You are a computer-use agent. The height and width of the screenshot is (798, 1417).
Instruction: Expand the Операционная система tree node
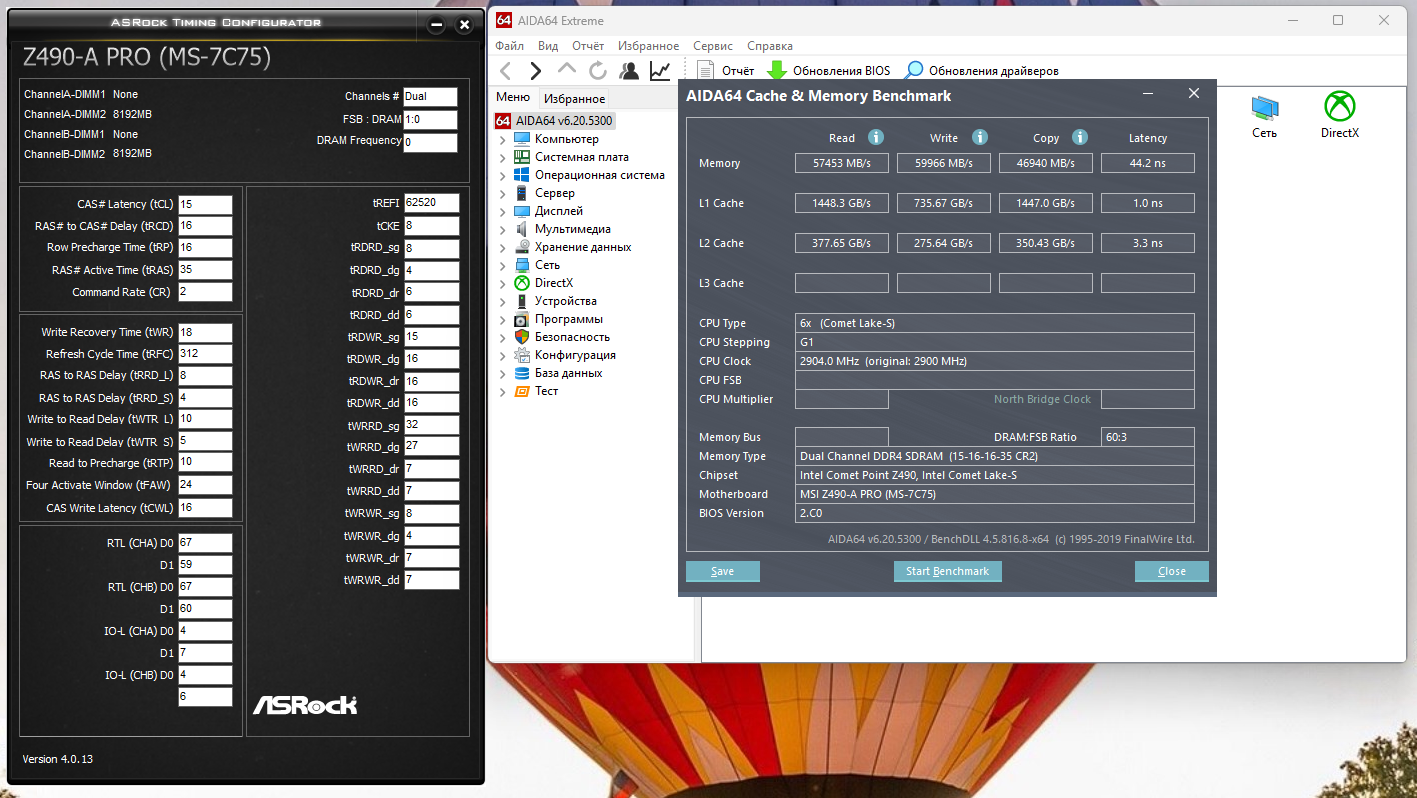[502, 175]
